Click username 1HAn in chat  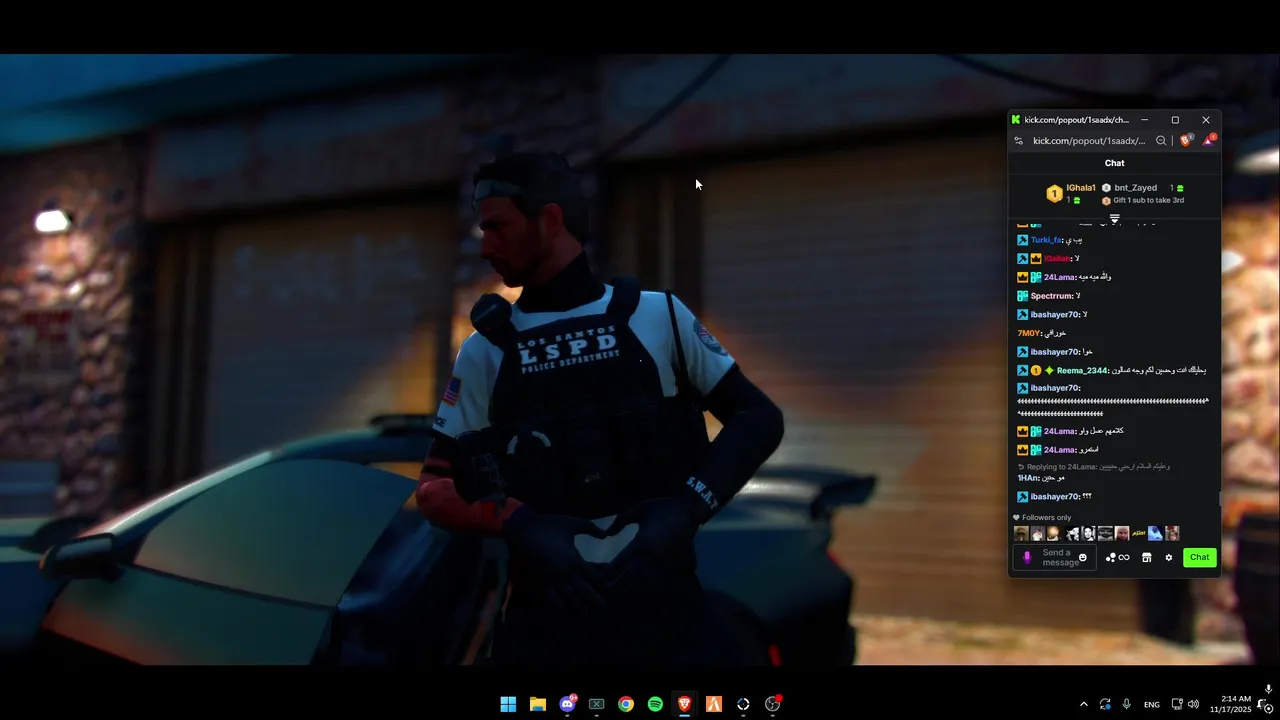[x=1028, y=478]
